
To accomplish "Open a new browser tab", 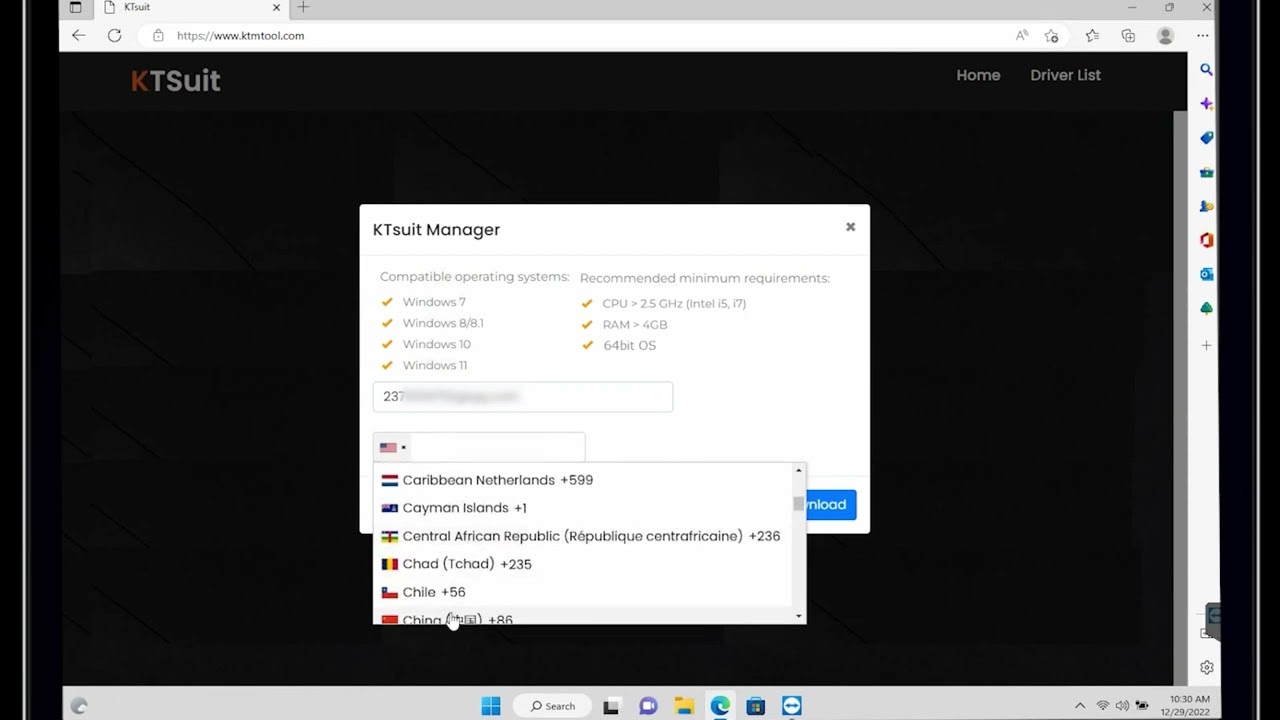I will click(303, 7).
